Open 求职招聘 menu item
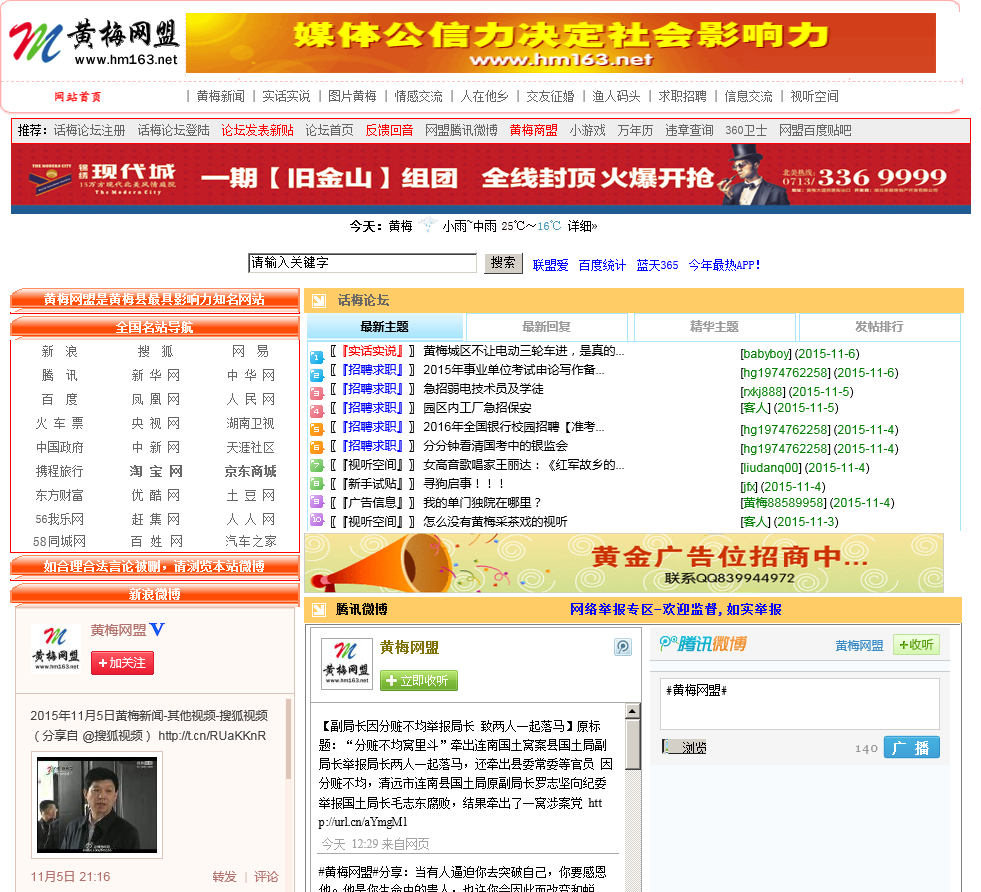The image size is (981, 892). [x=682, y=96]
